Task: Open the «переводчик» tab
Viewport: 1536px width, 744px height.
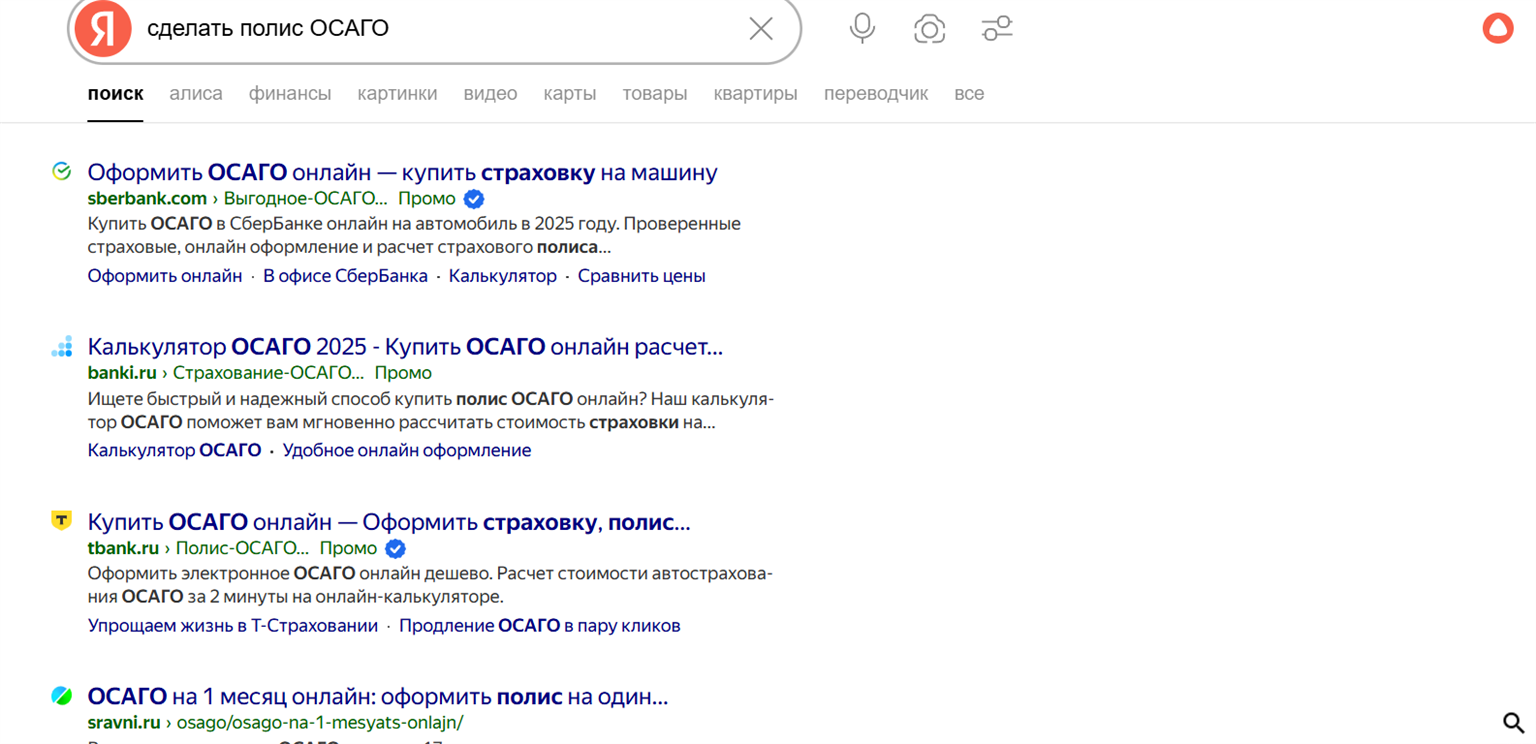Action: [x=875, y=94]
